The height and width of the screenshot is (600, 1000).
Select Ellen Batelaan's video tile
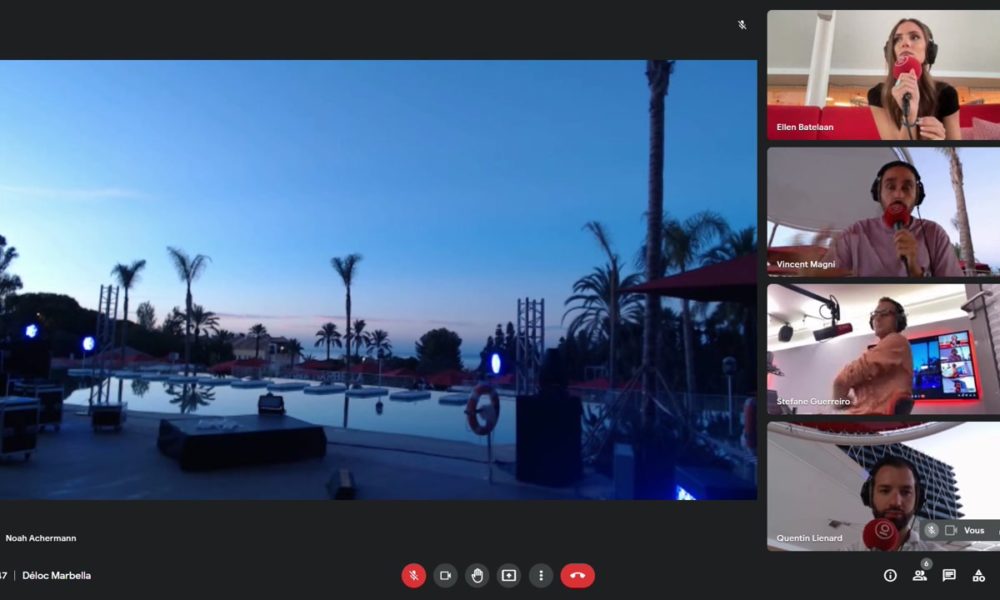point(883,75)
